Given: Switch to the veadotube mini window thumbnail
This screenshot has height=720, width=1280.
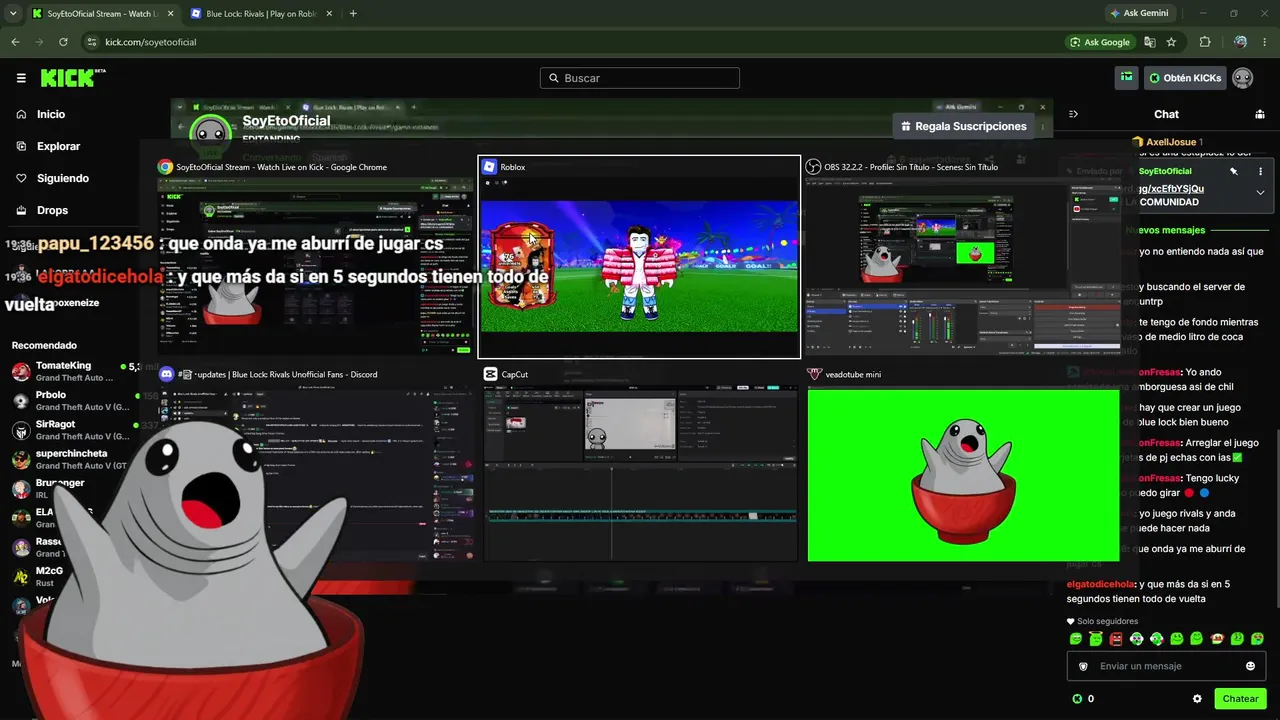Looking at the screenshot, I should pyautogui.click(x=963, y=464).
